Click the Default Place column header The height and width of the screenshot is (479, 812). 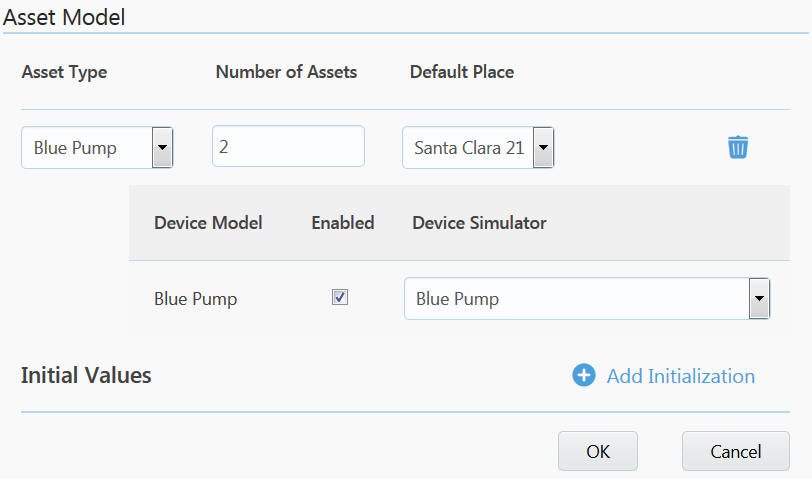[462, 72]
